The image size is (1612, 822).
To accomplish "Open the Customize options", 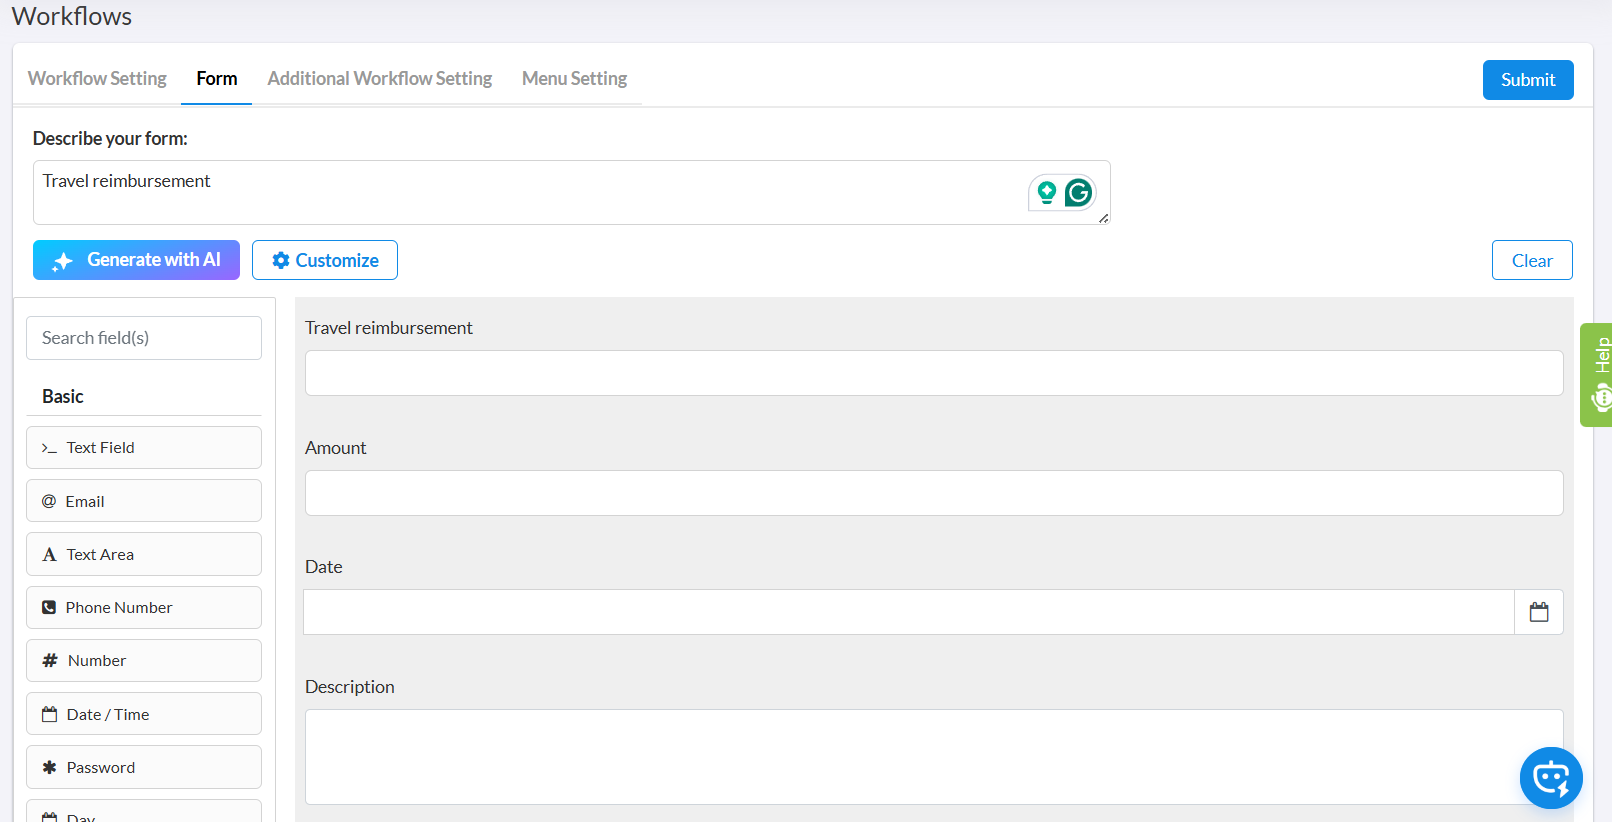I will 325,260.
